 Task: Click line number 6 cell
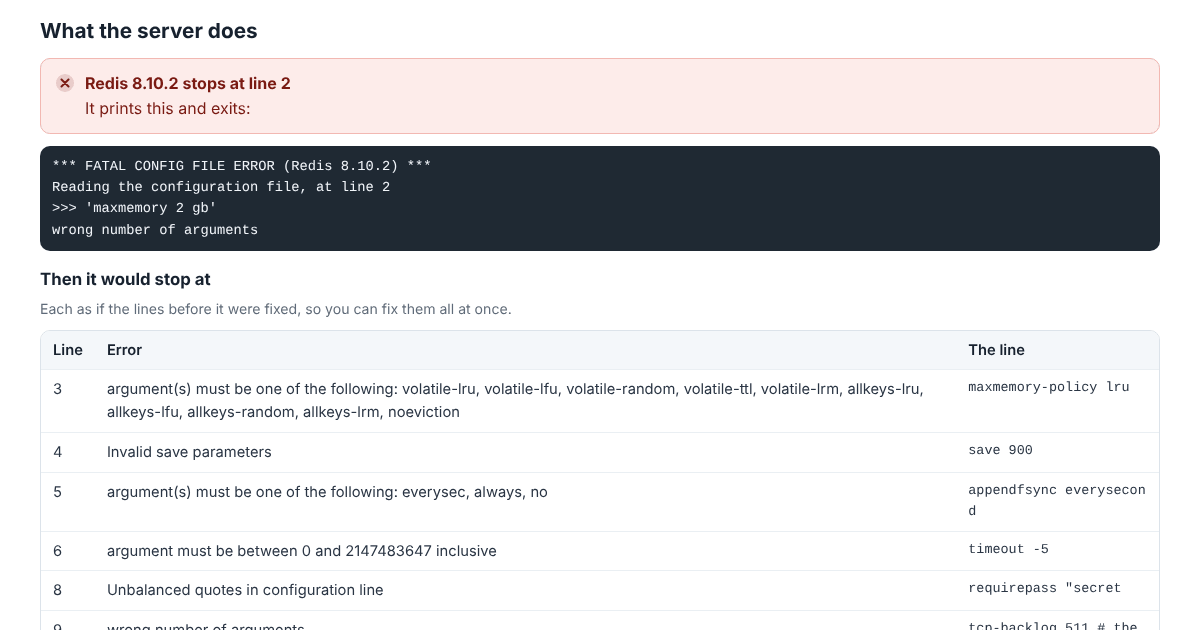[x=58, y=551]
